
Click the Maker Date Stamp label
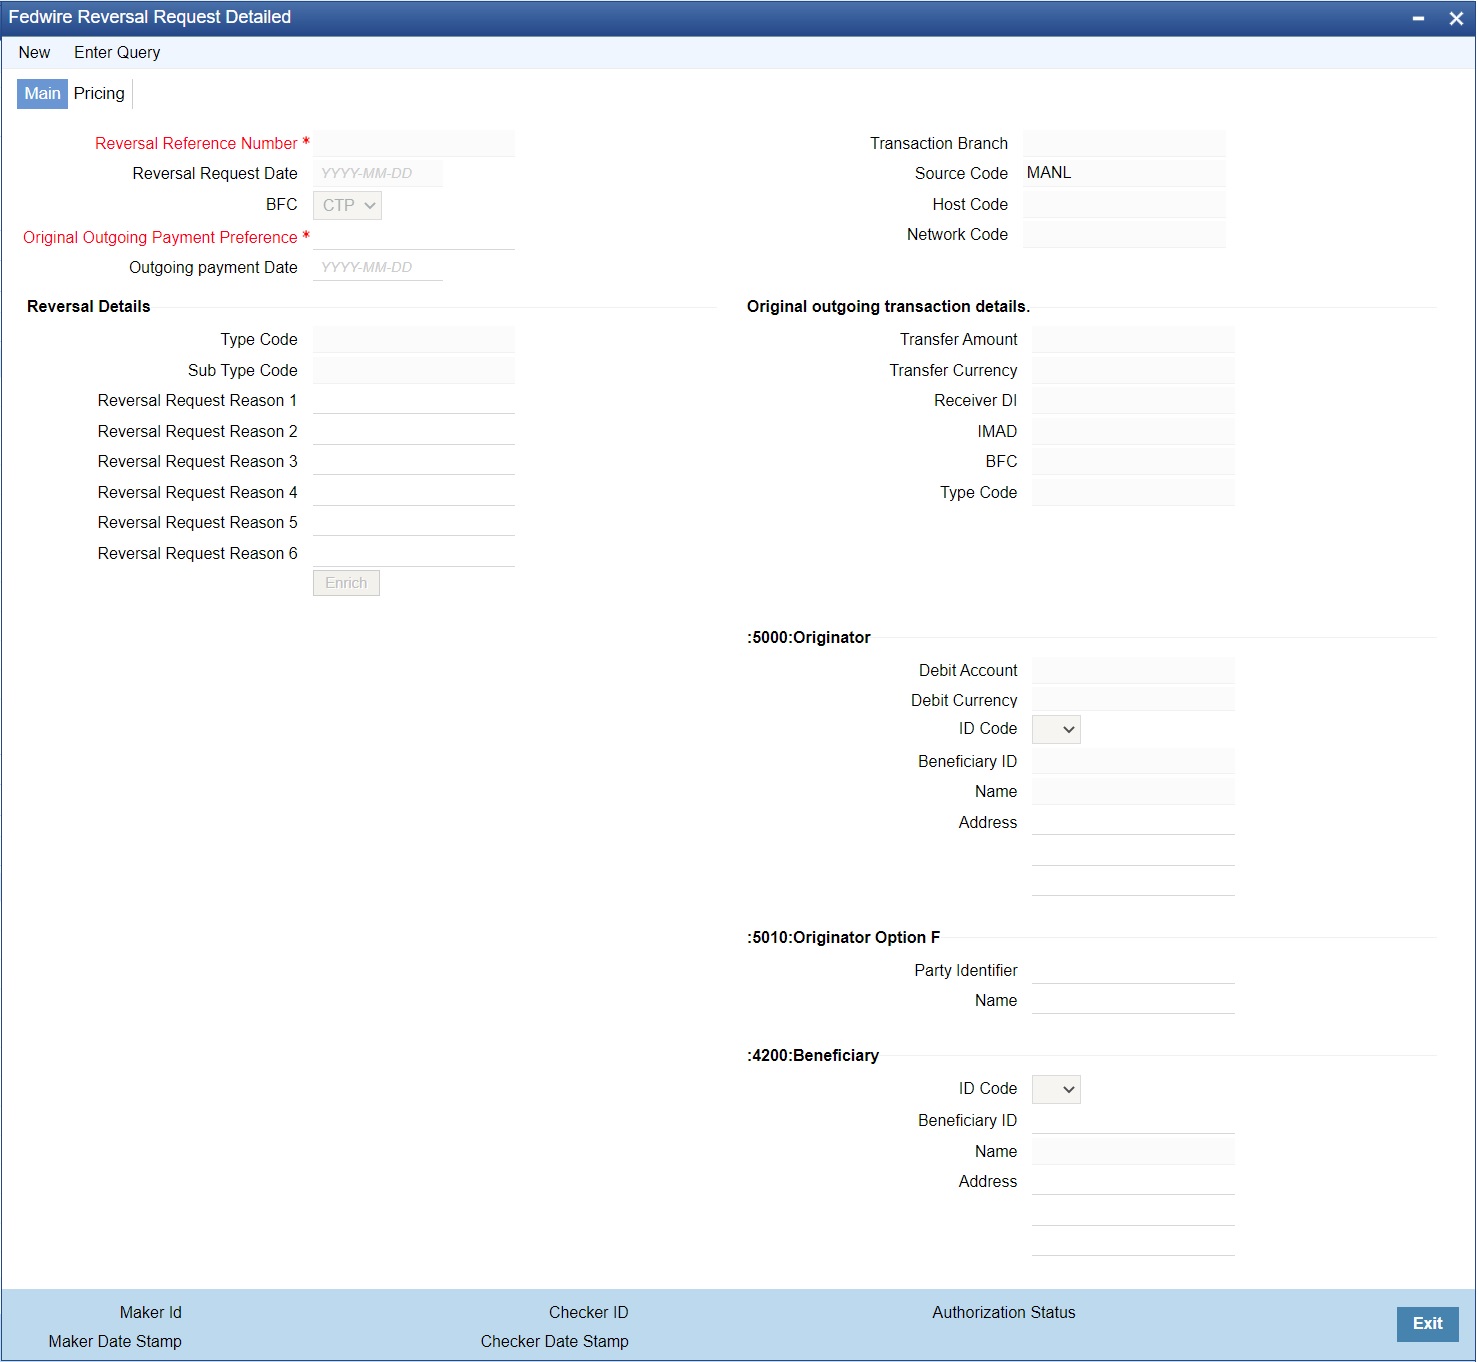point(115,1341)
